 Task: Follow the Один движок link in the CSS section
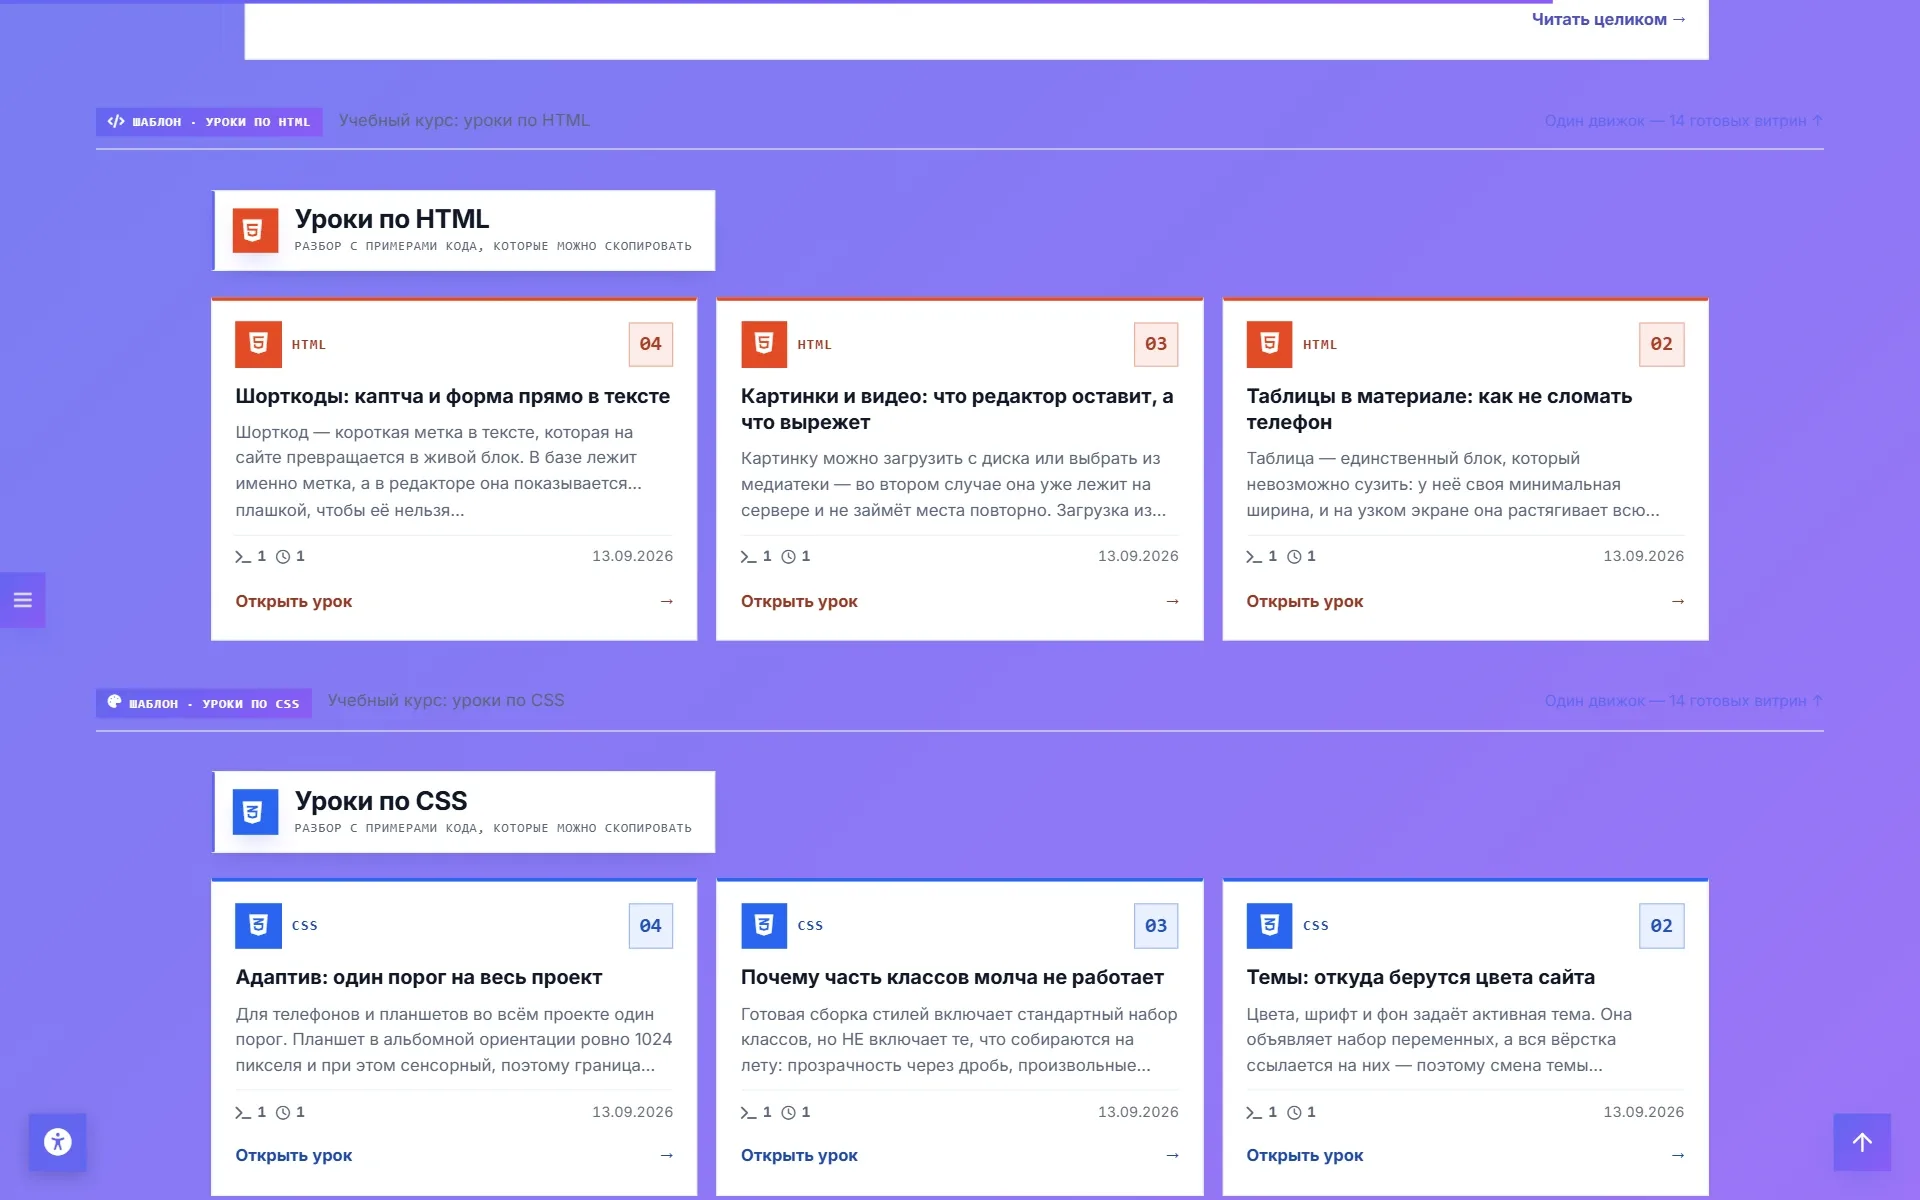1684,701
